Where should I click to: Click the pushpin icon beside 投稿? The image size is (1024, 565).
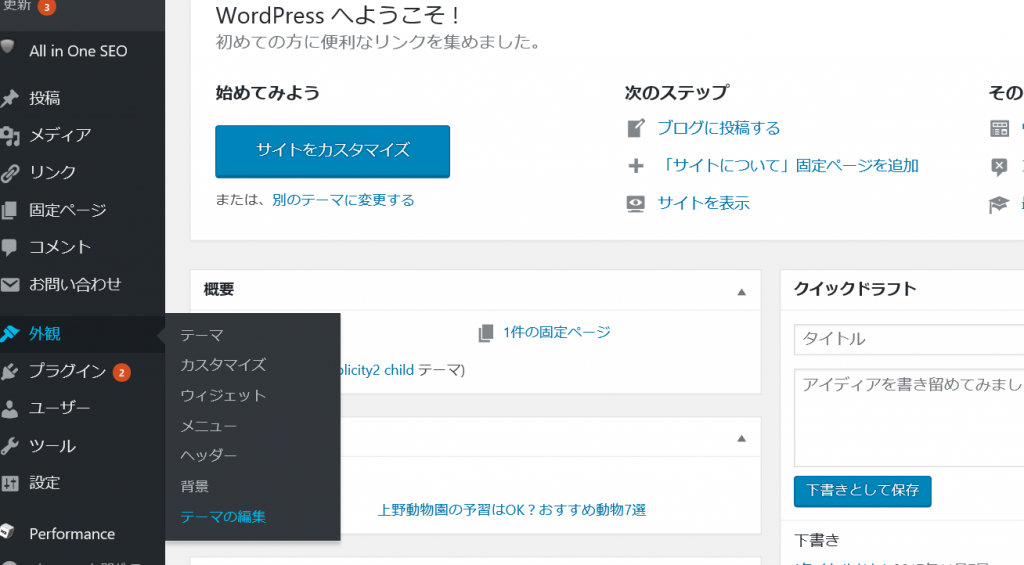point(9,98)
